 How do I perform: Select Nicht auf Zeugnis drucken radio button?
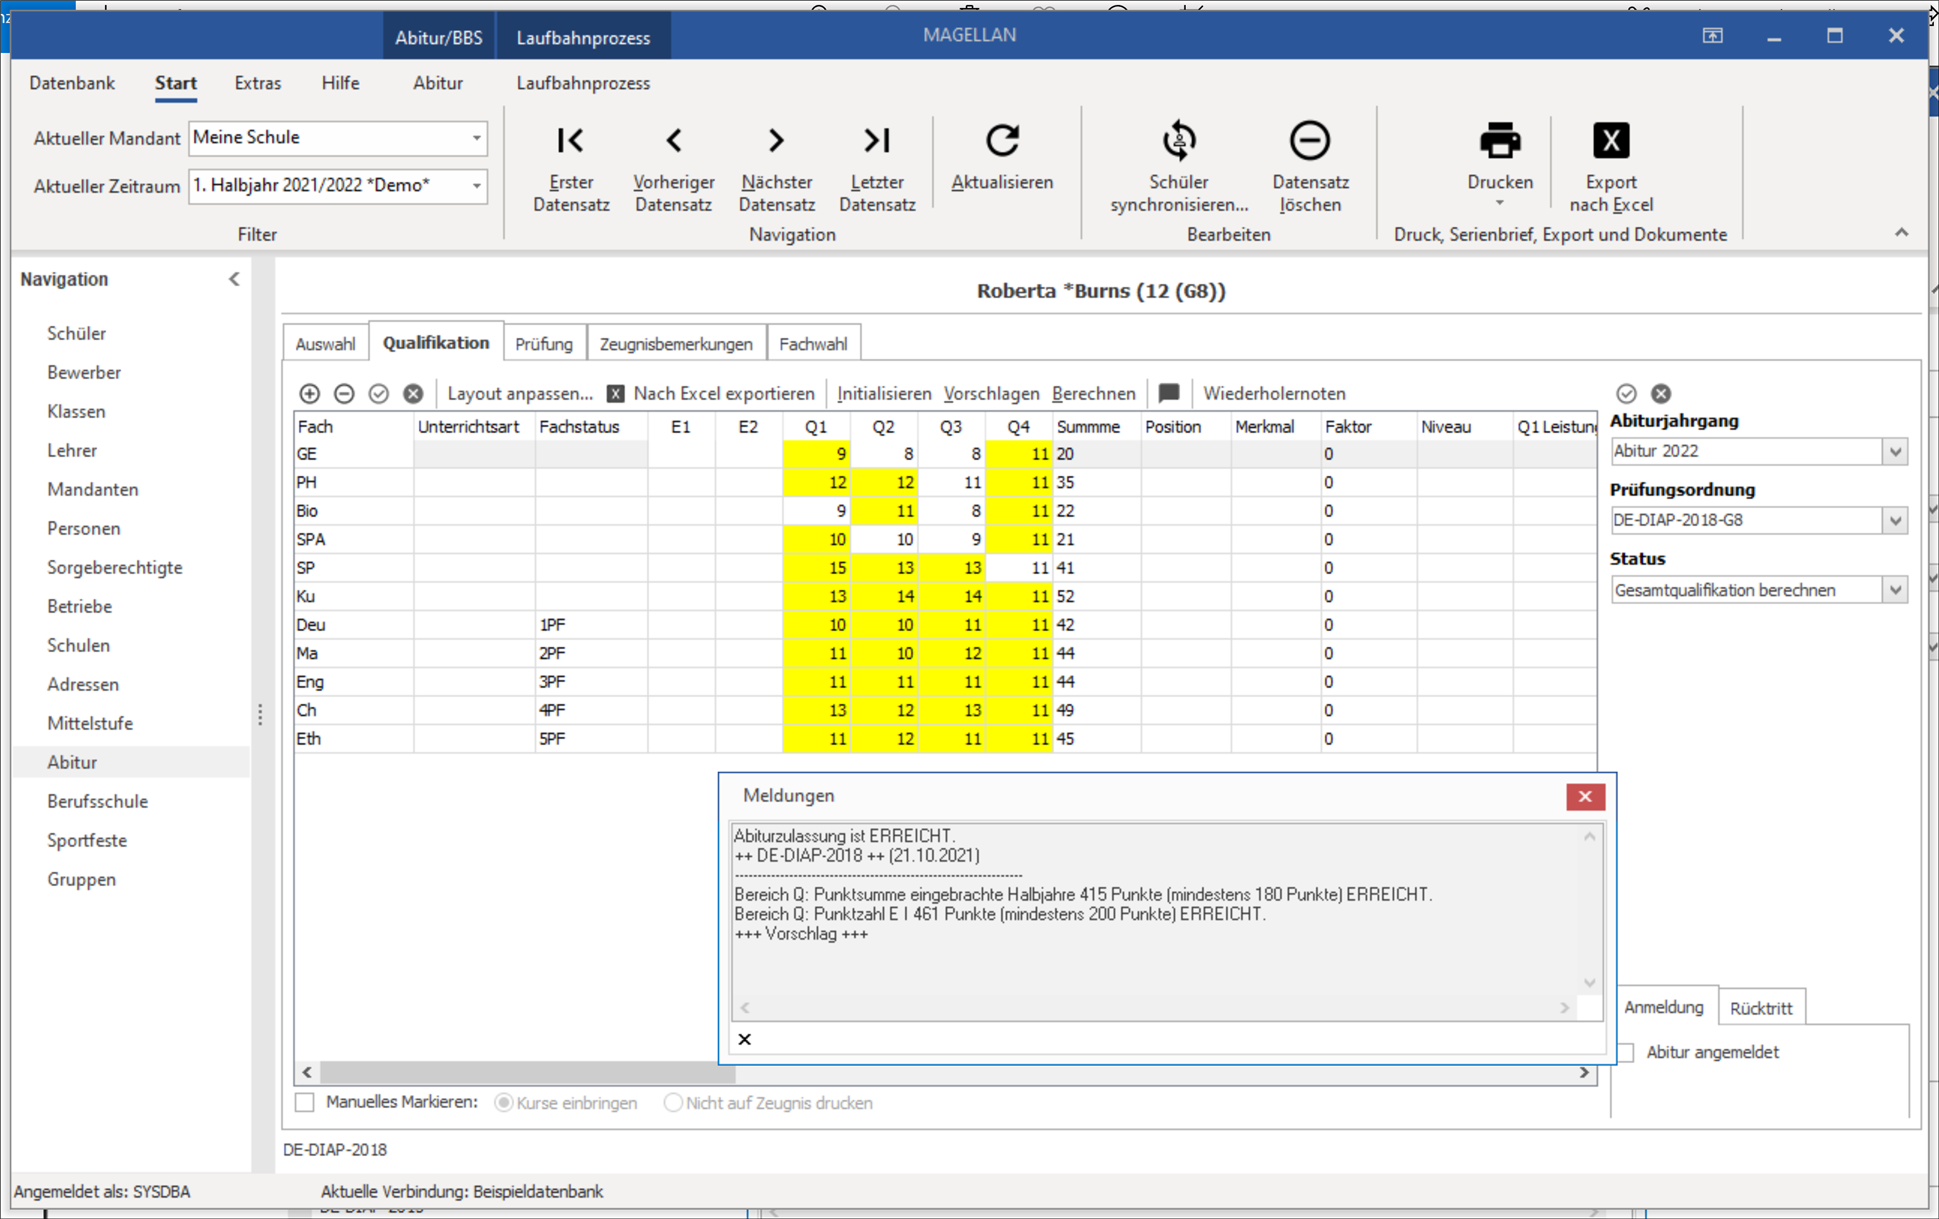[x=673, y=1102]
